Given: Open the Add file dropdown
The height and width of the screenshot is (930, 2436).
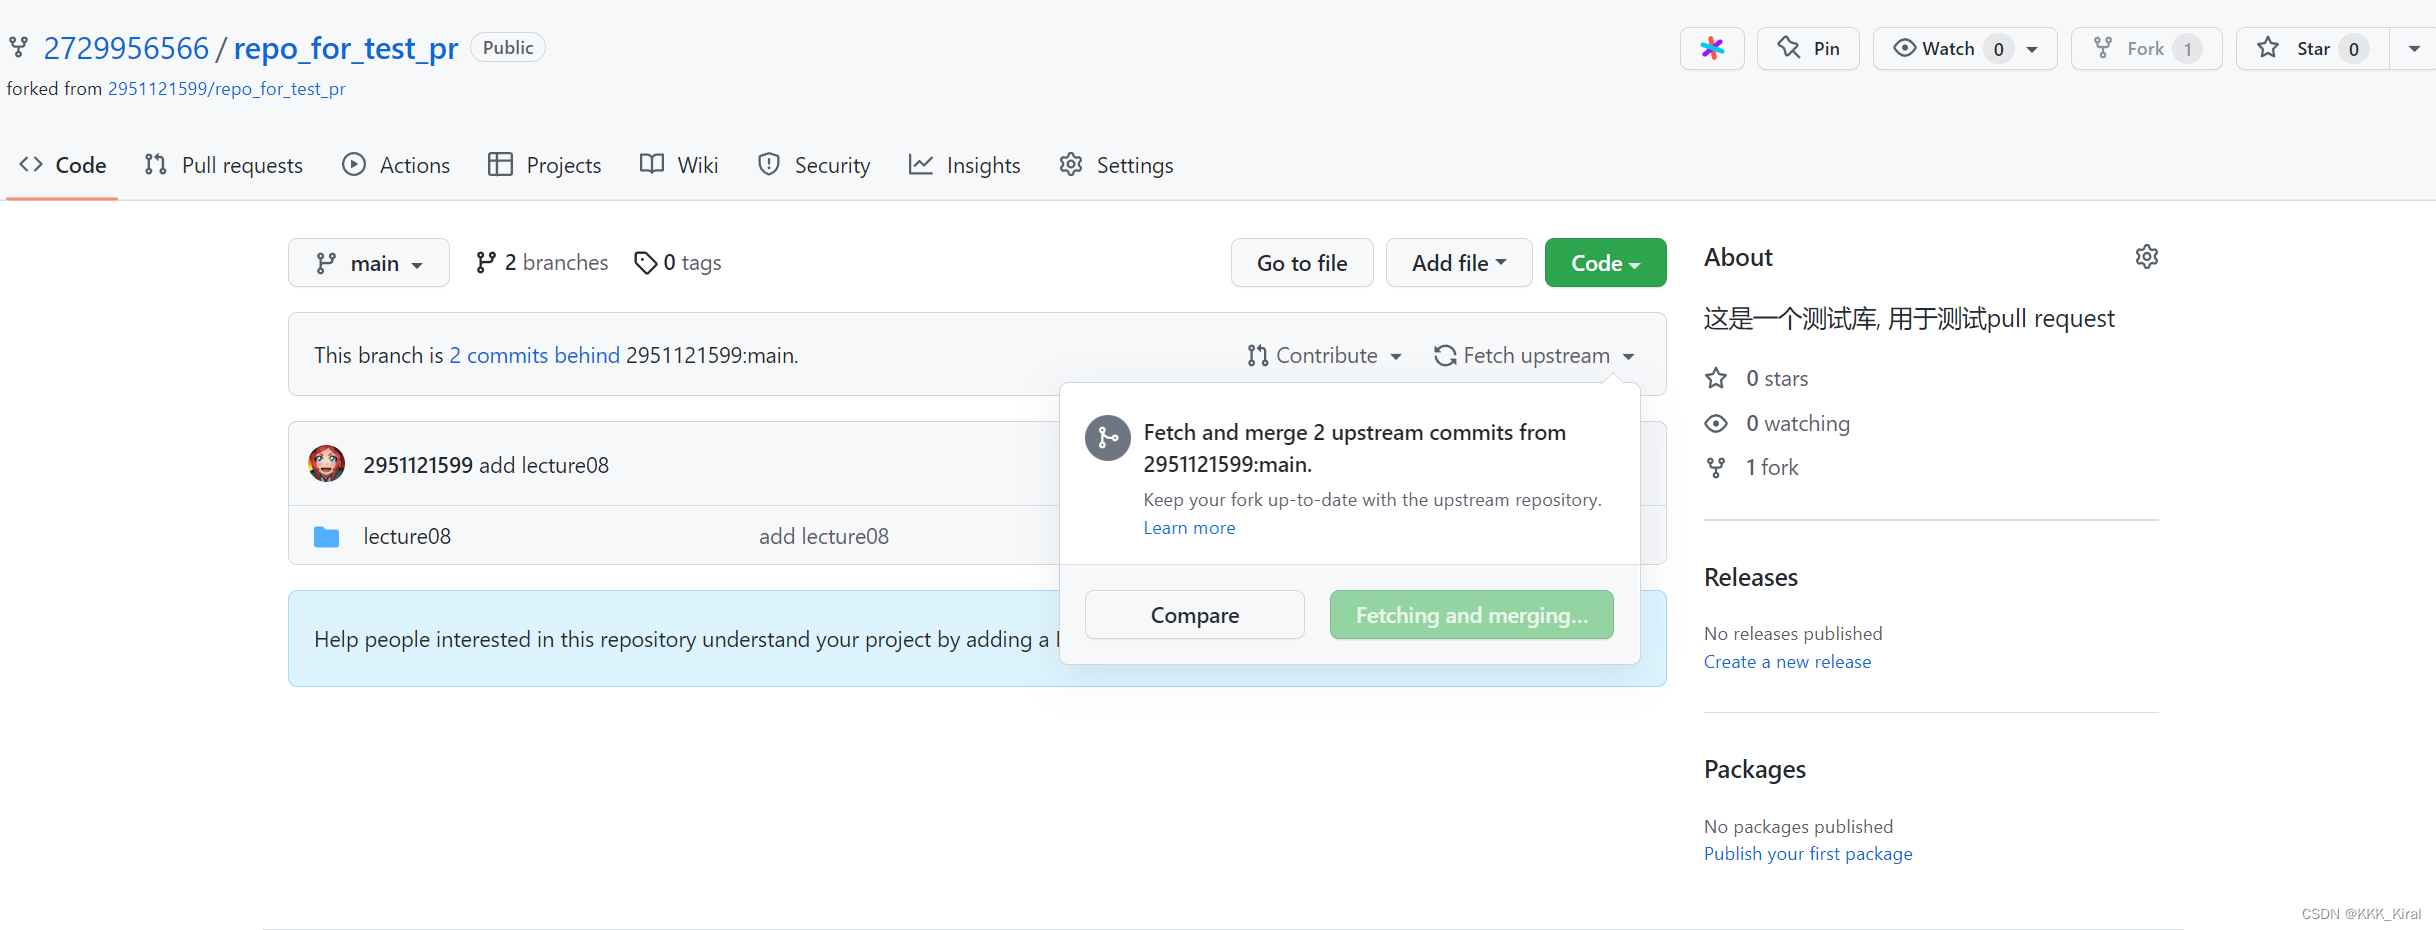Looking at the screenshot, I should [x=1459, y=263].
